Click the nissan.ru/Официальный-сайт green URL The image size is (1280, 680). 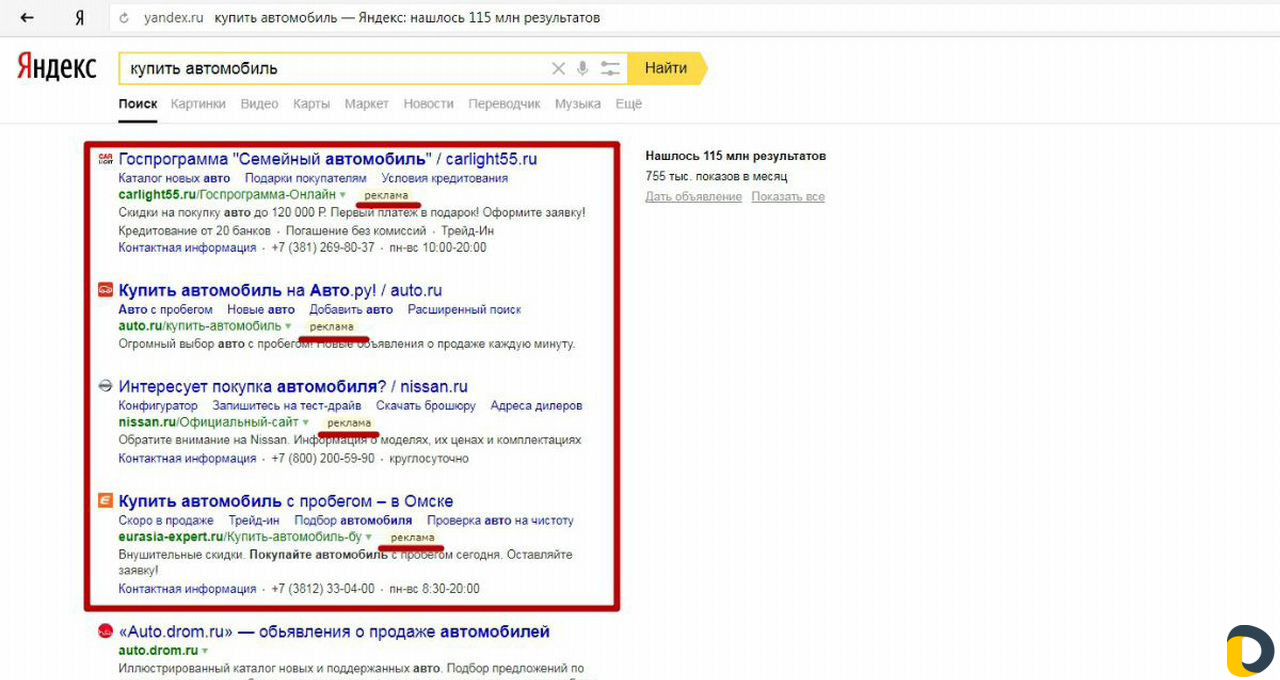point(208,423)
